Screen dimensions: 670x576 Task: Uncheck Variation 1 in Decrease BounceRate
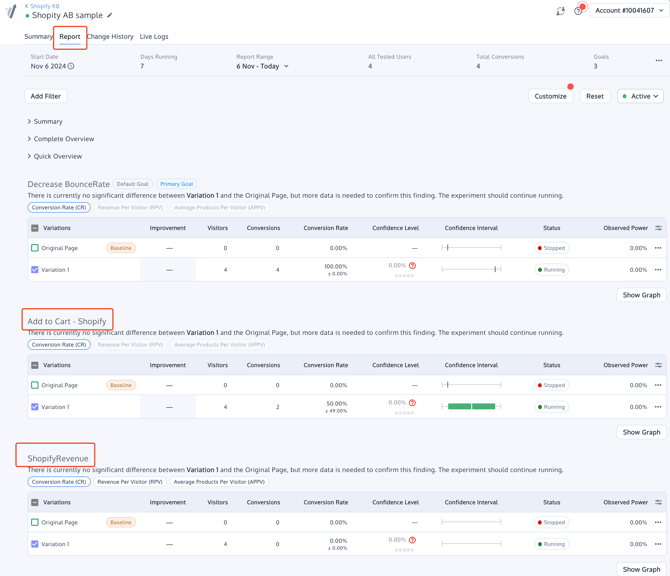click(35, 270)
